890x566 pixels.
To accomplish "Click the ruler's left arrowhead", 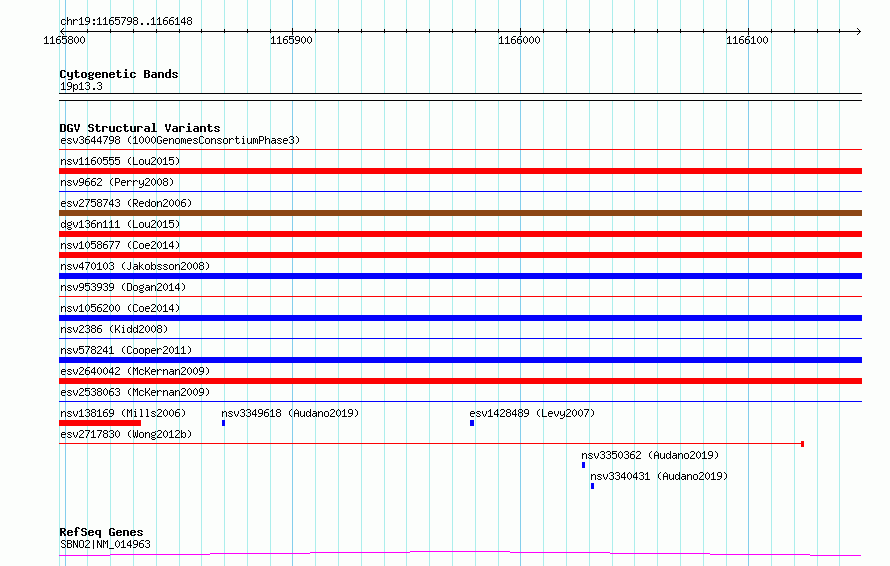I will (62, 31).
